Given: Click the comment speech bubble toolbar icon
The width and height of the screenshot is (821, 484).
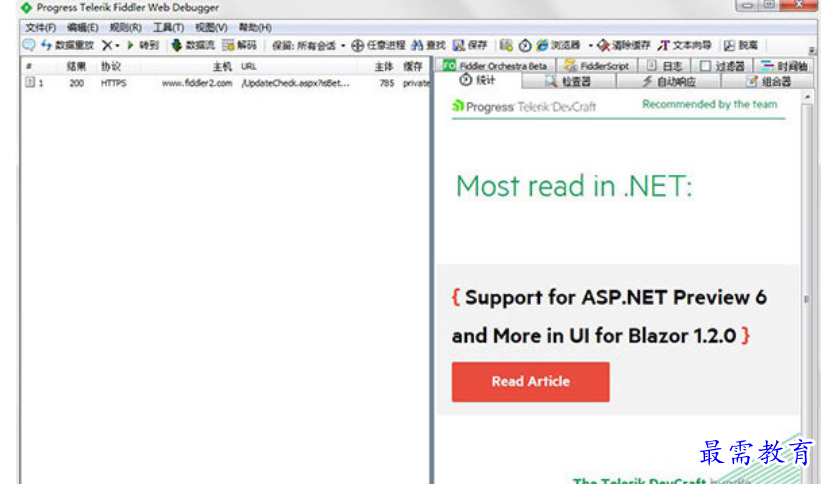Looking at the screenshot, I should (29, 46).
